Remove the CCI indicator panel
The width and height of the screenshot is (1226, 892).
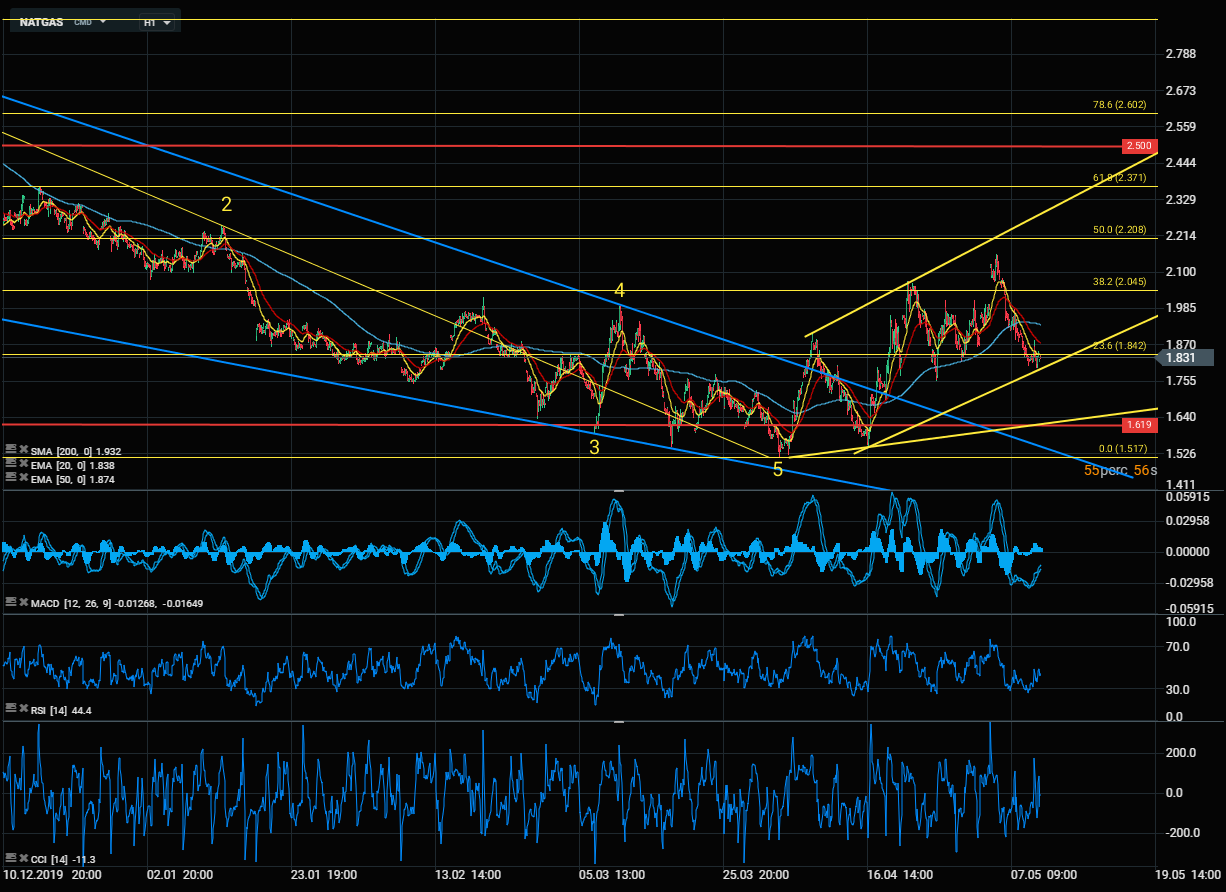(23, 858)
